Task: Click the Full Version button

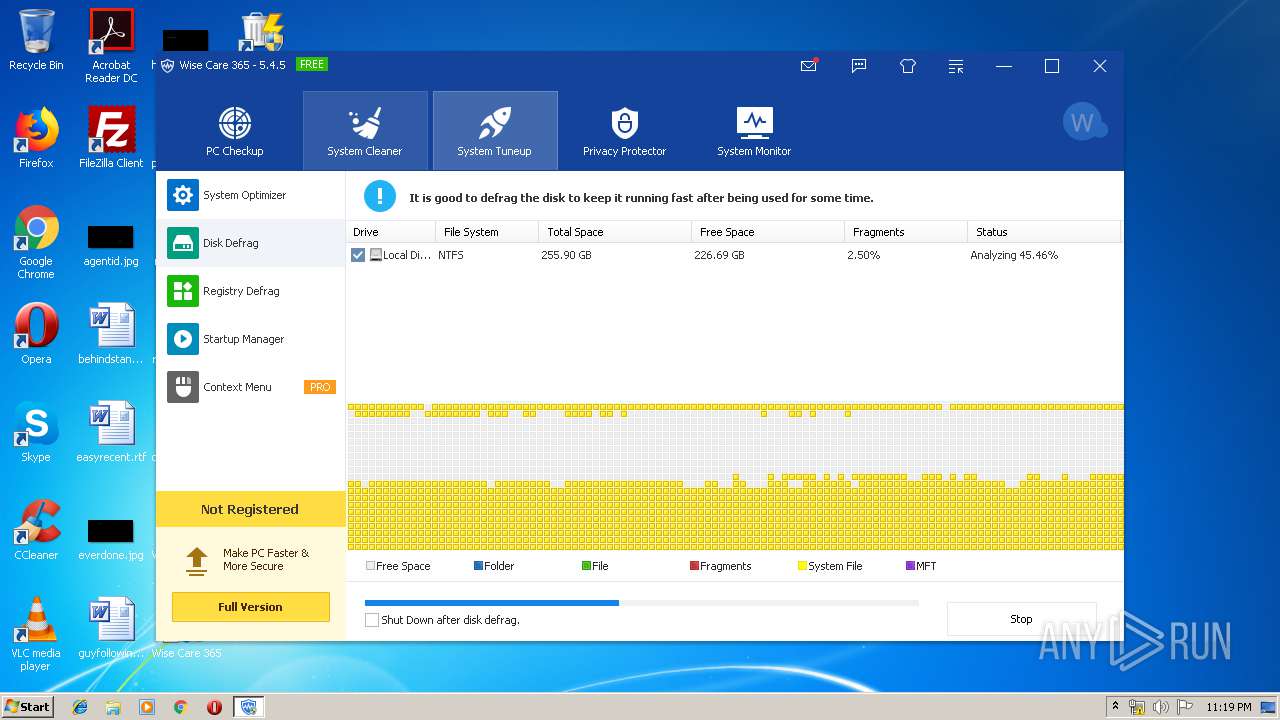Action: pyautogui.click(x=250, y=607)
